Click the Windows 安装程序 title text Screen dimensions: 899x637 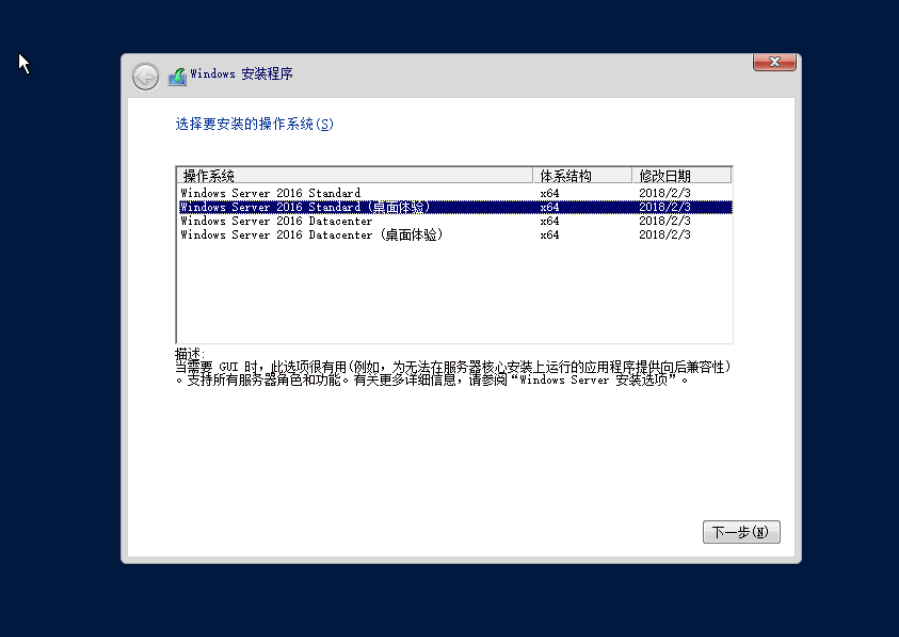pos(241,73)
